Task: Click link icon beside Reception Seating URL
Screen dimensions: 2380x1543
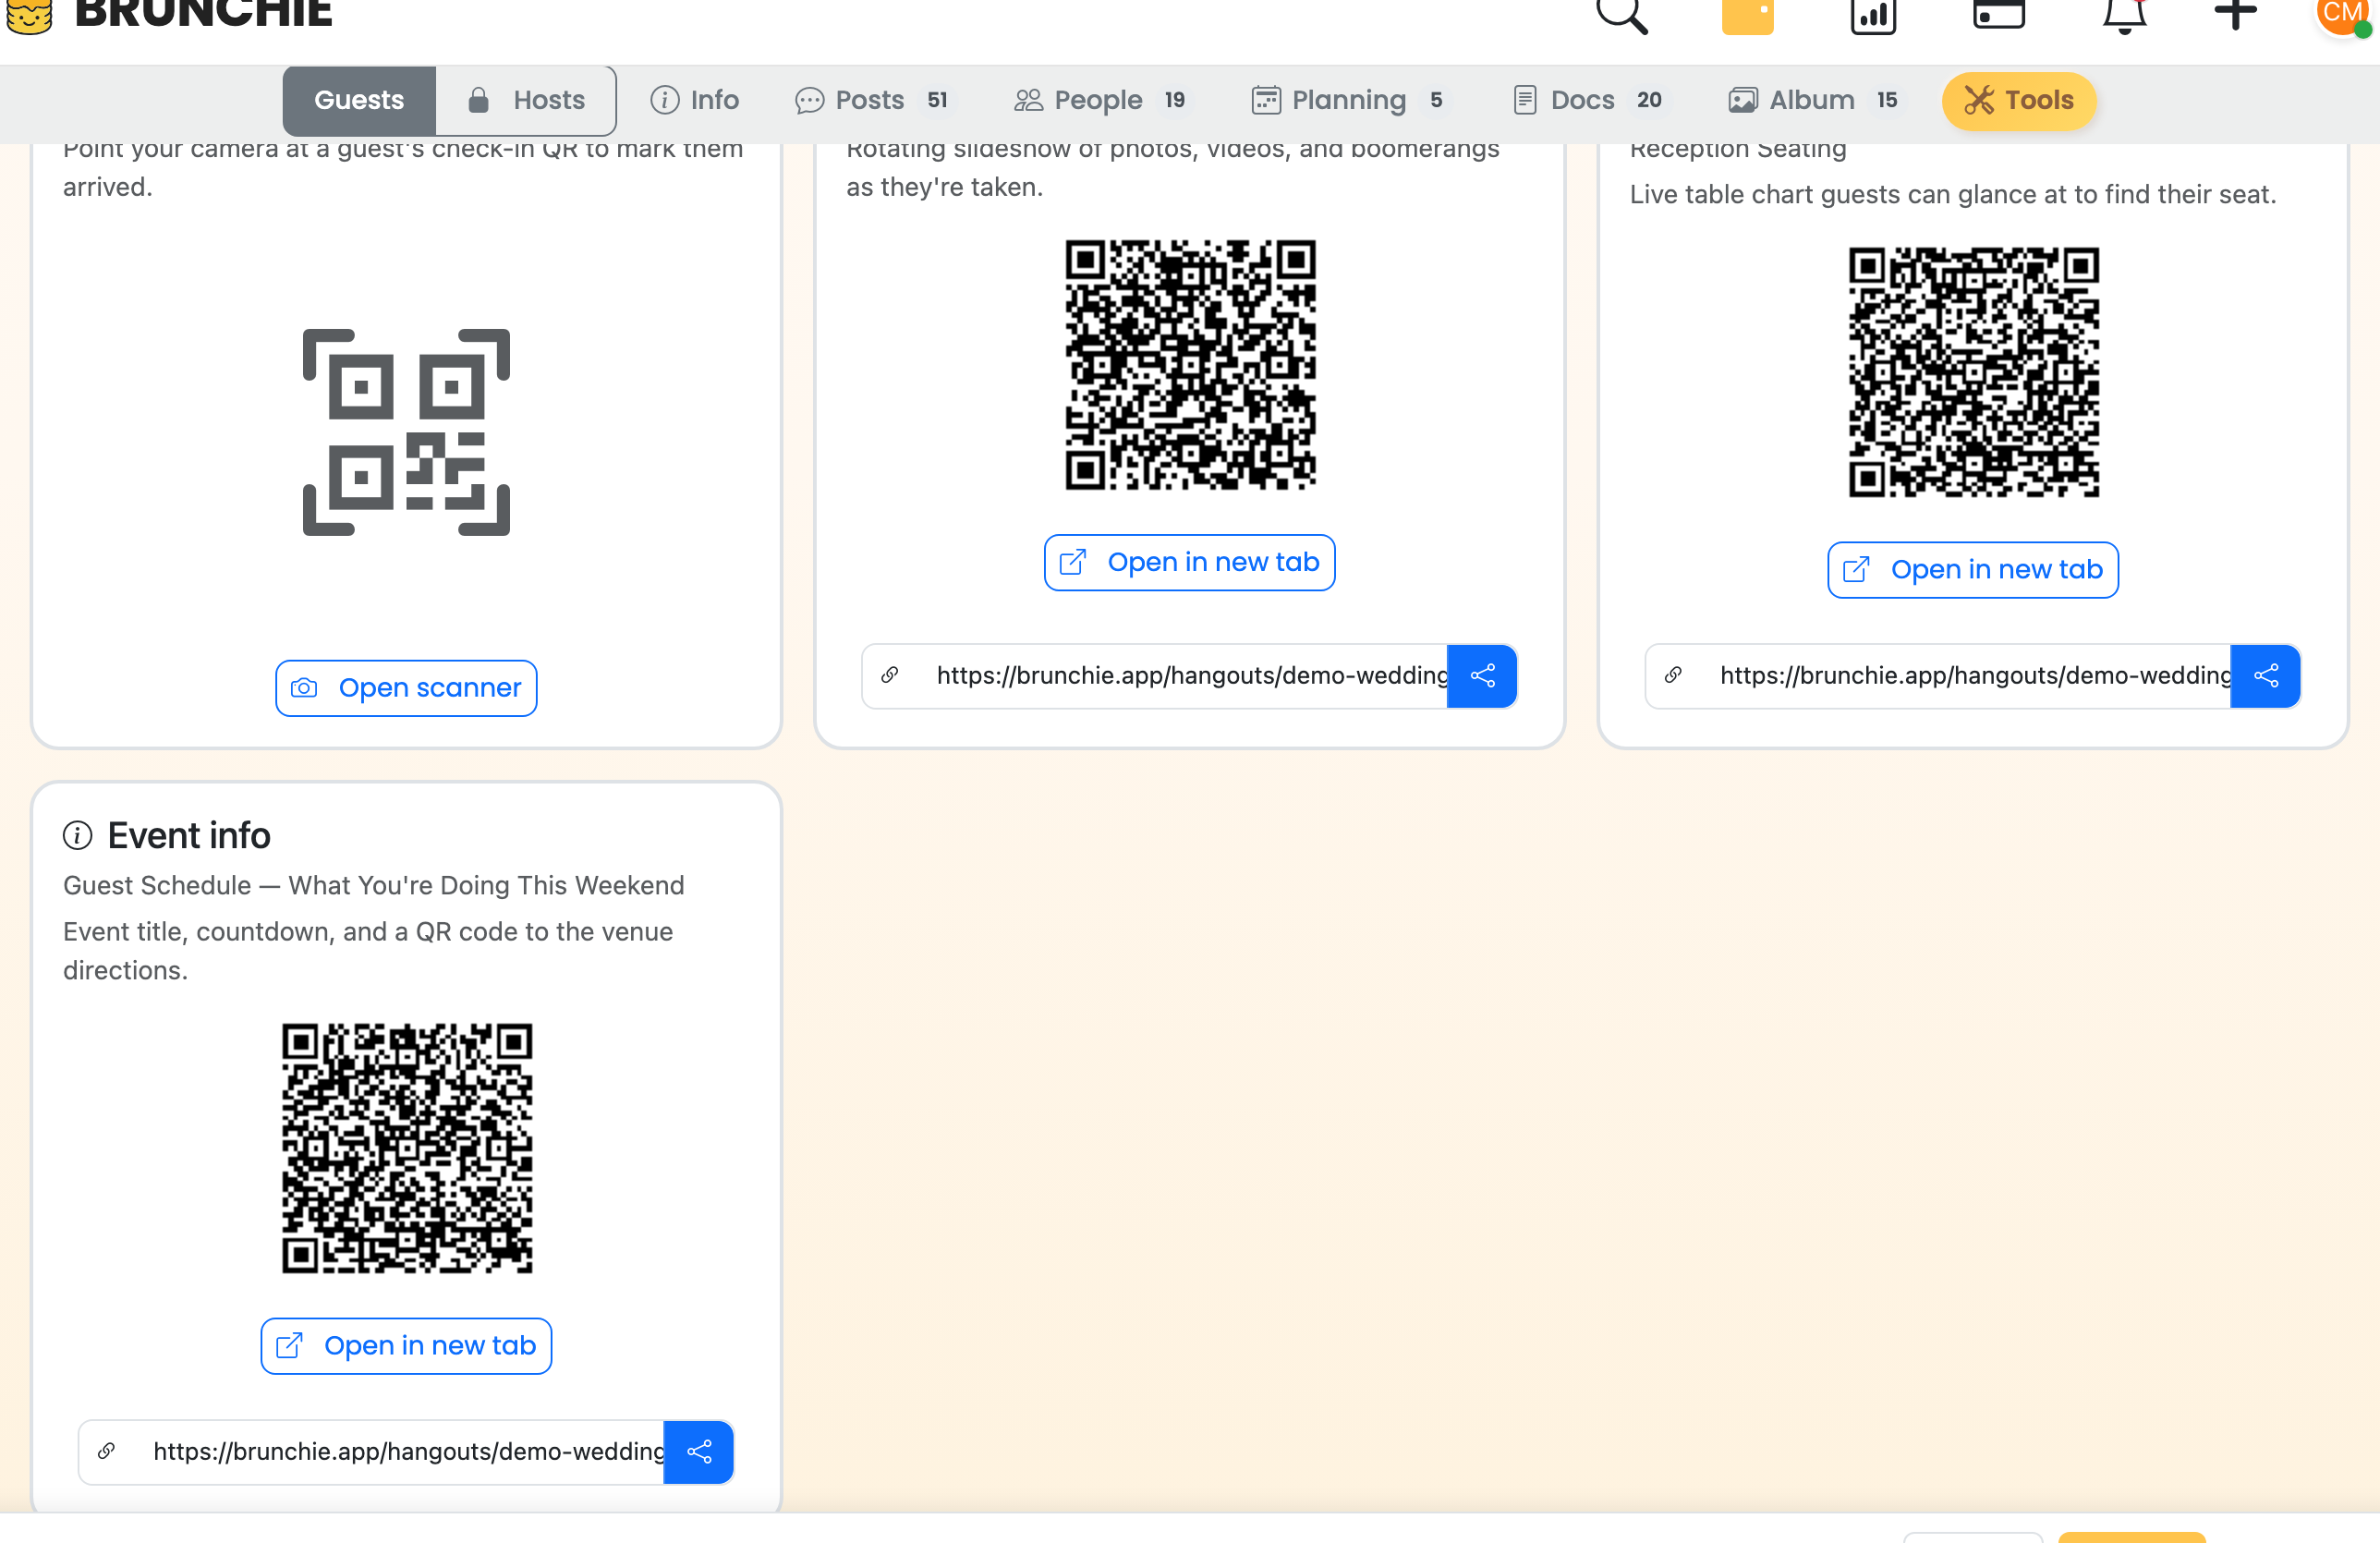Action: click(x=1672, y=675)
